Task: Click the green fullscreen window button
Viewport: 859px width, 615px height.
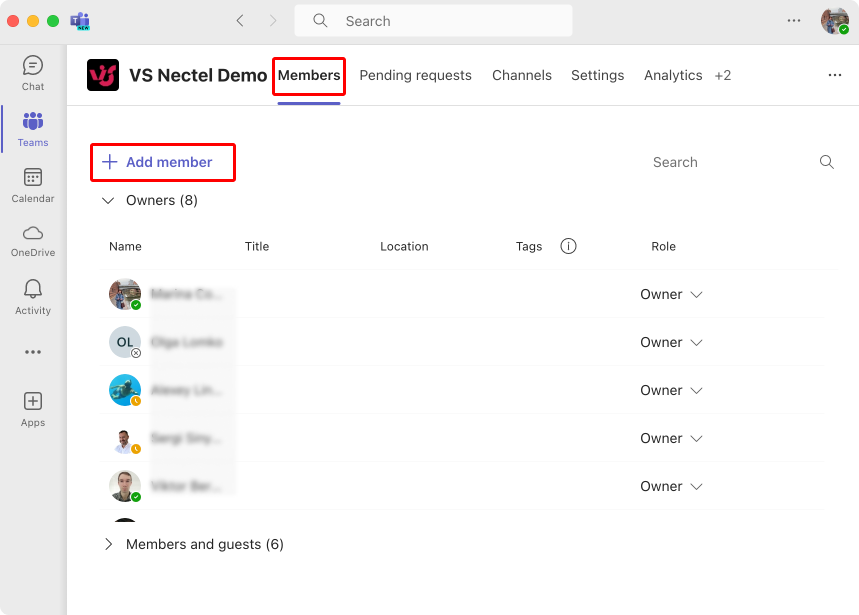Action: 53,21
